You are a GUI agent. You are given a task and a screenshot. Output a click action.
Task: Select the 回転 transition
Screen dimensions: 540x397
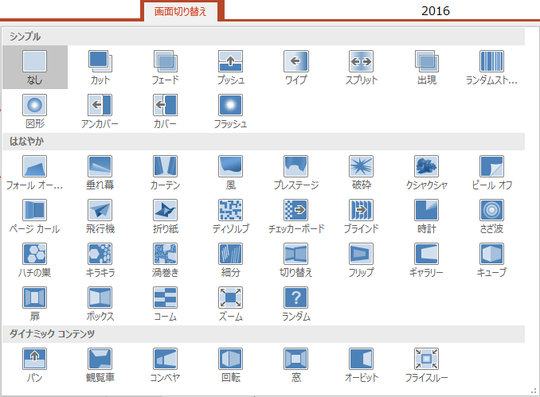pyautogui.click(x=230, y=365)
